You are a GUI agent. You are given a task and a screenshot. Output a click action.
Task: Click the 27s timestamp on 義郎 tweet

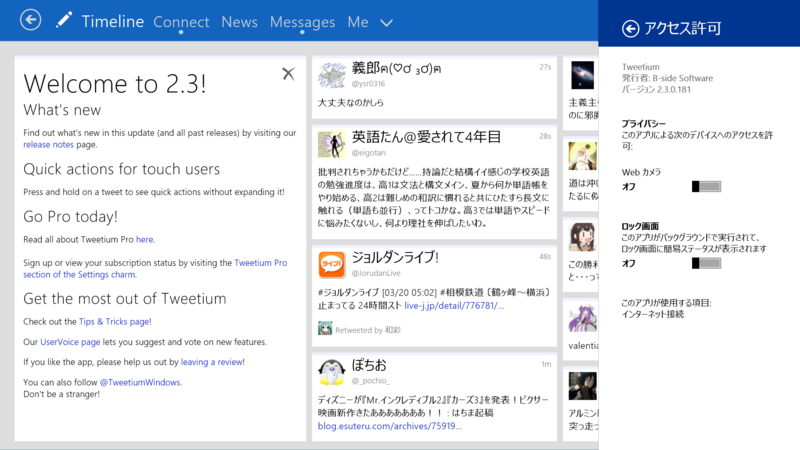(x=545, y=67)
